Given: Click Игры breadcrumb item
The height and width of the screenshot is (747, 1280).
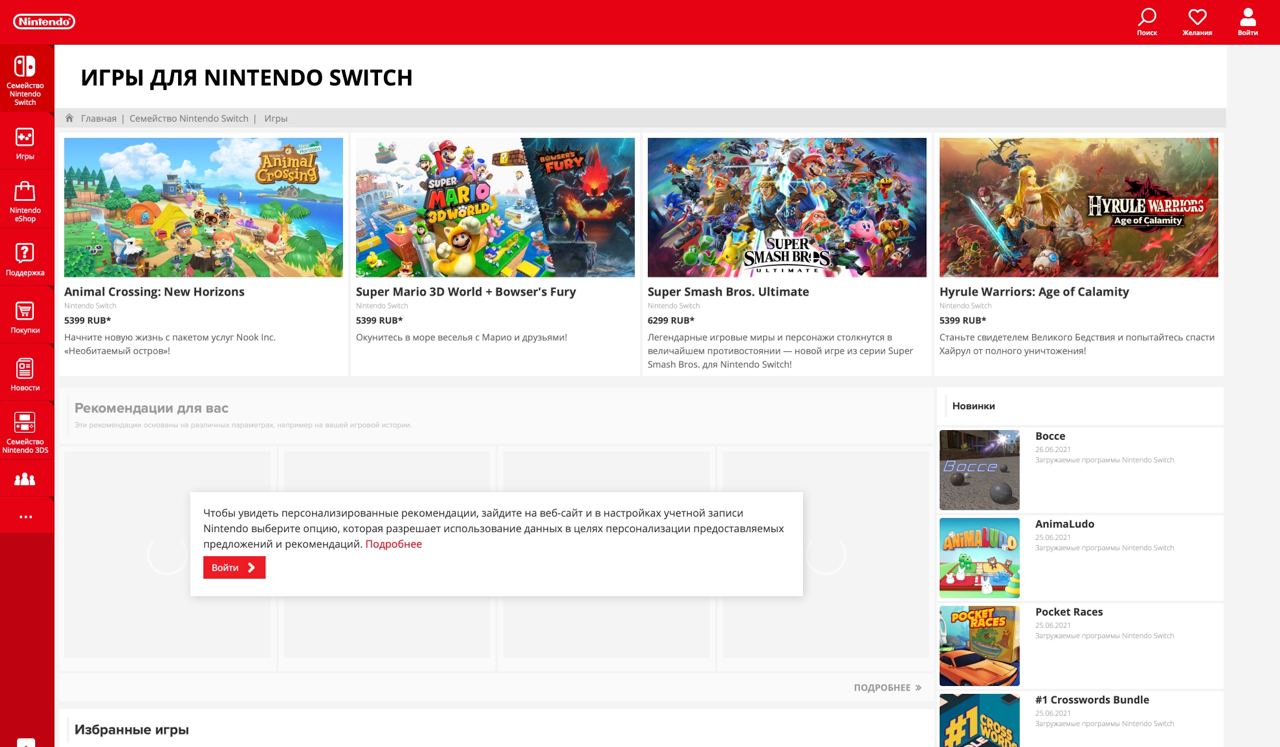Looking at the screenshot, I should 276,118.
